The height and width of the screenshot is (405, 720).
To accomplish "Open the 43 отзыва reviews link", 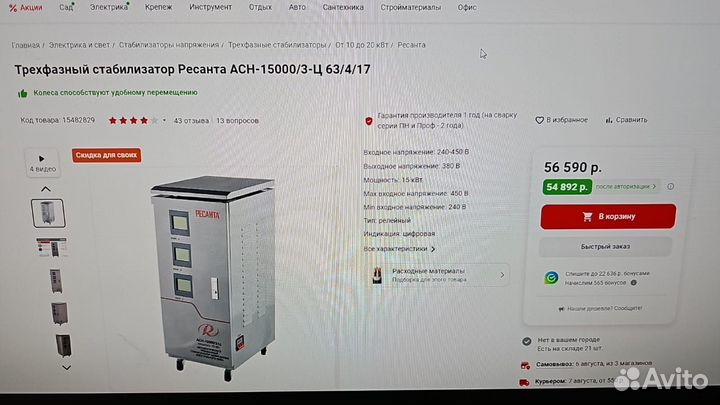I will 191,121.
